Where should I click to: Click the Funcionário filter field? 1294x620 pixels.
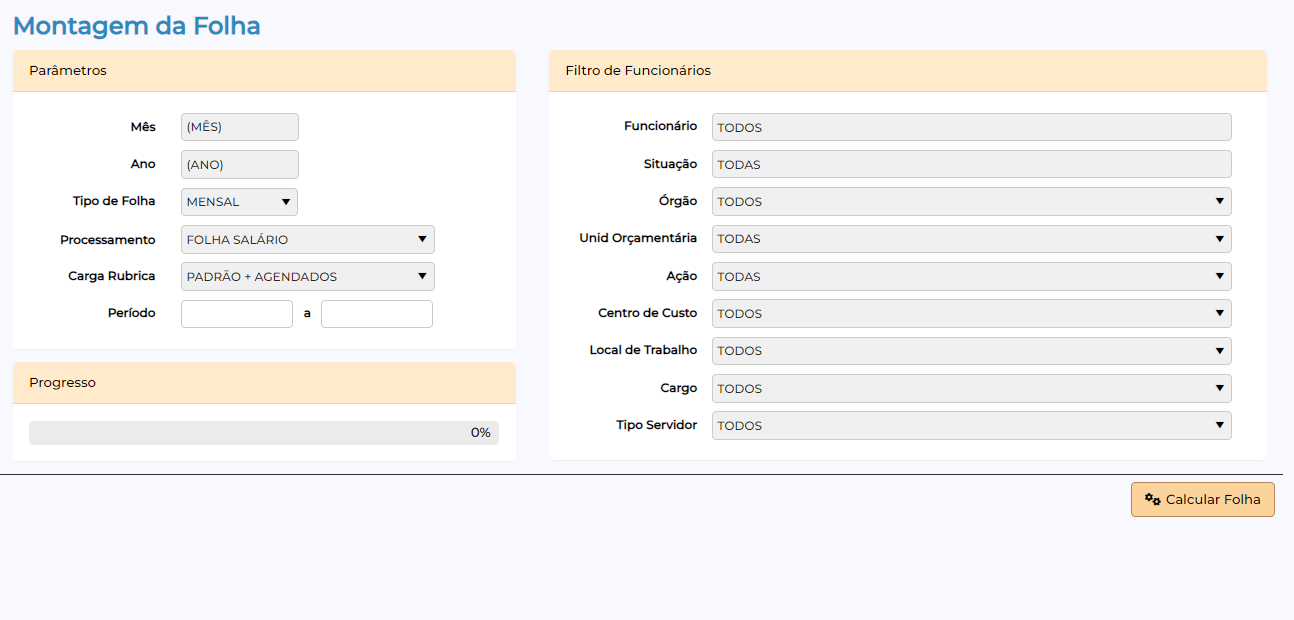[970, 127]
